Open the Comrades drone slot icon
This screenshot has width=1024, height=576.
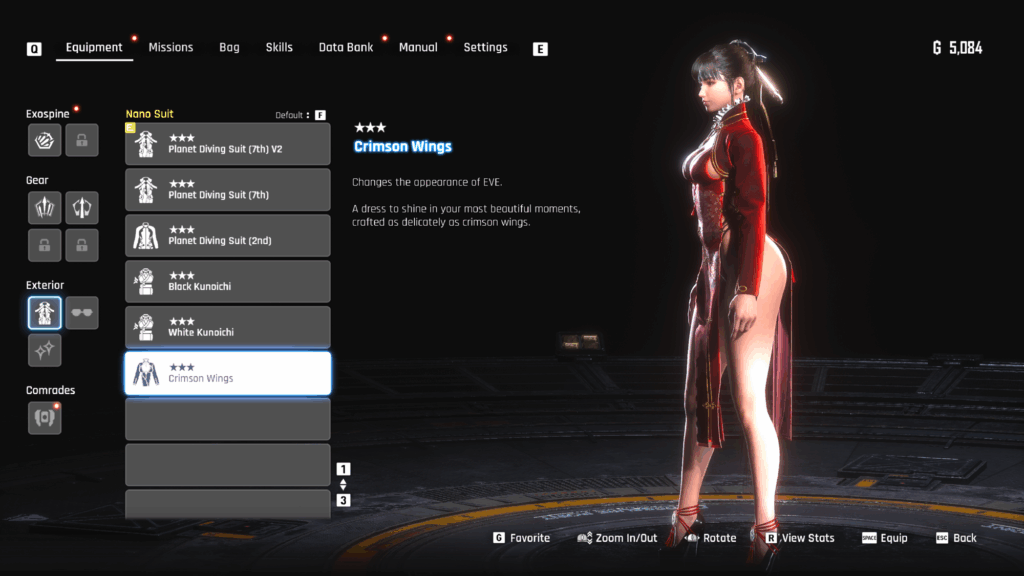pos(44,418)
